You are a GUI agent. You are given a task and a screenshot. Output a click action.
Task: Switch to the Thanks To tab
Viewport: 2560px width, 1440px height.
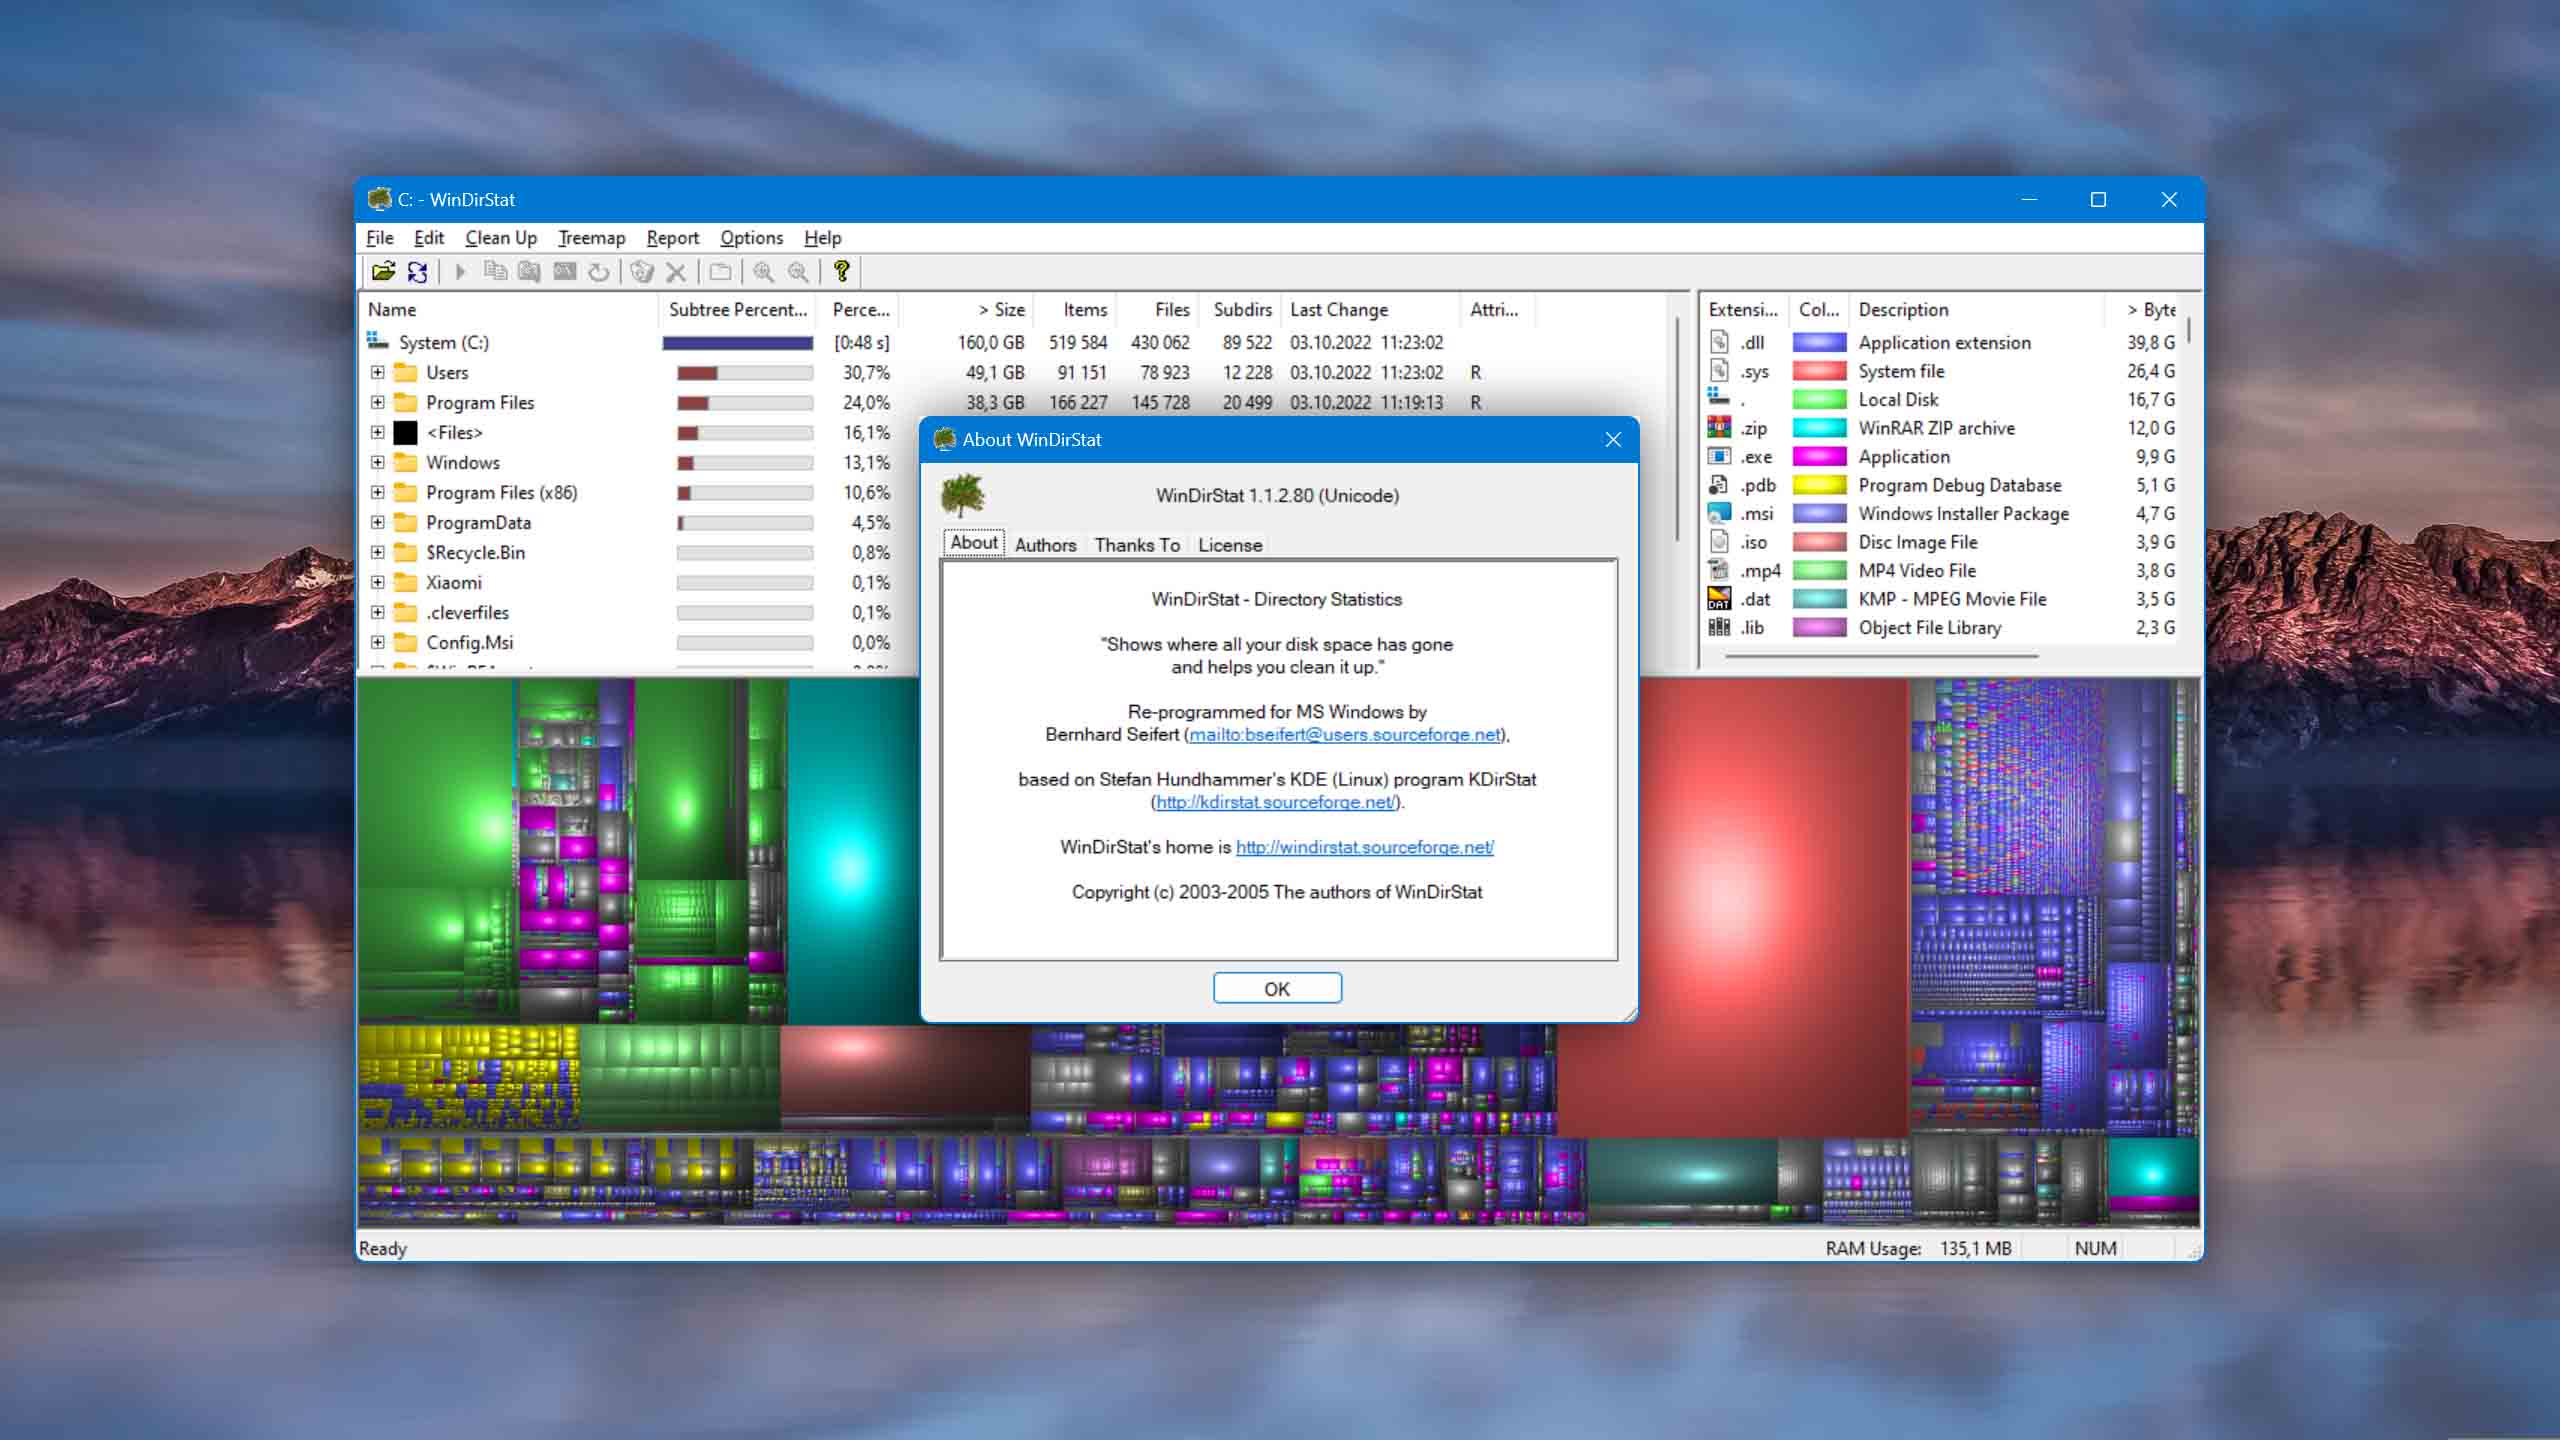(1137, 545)
